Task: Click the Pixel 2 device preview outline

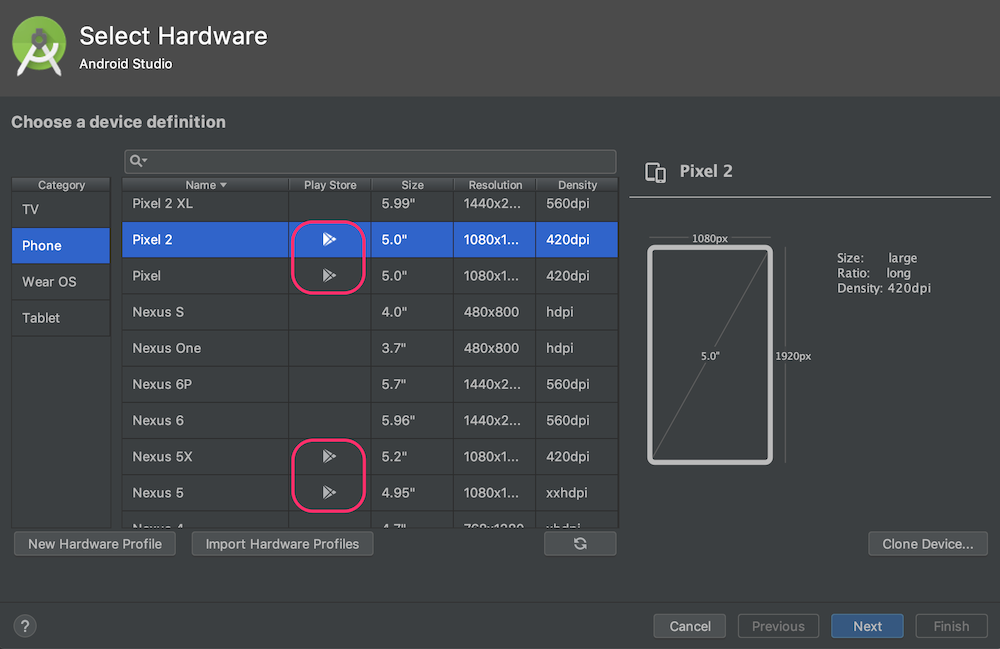Action: 710,355
